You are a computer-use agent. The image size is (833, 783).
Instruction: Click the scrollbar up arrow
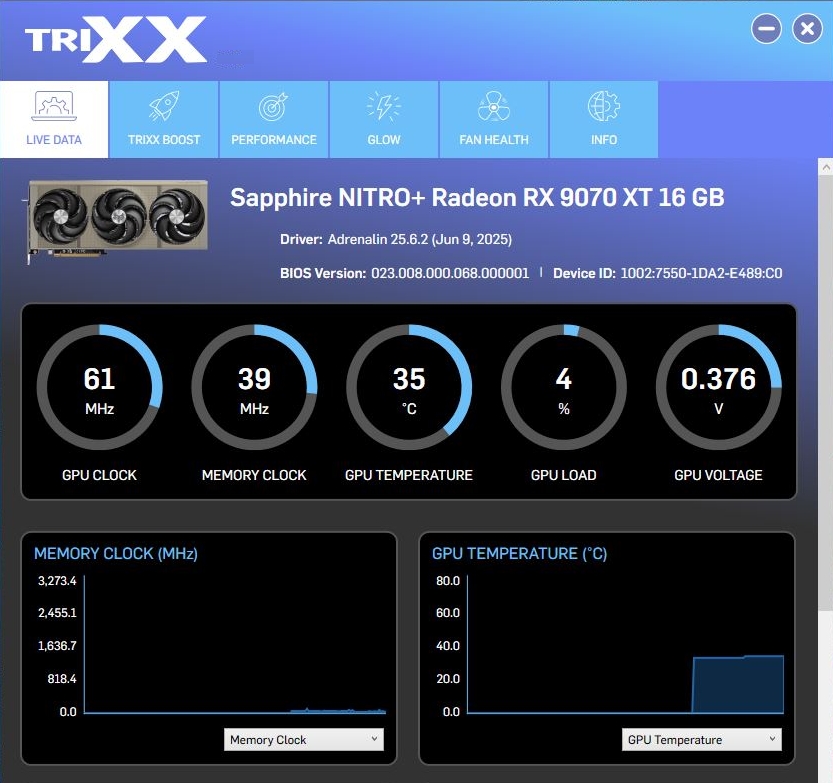[x=826, y=167]
